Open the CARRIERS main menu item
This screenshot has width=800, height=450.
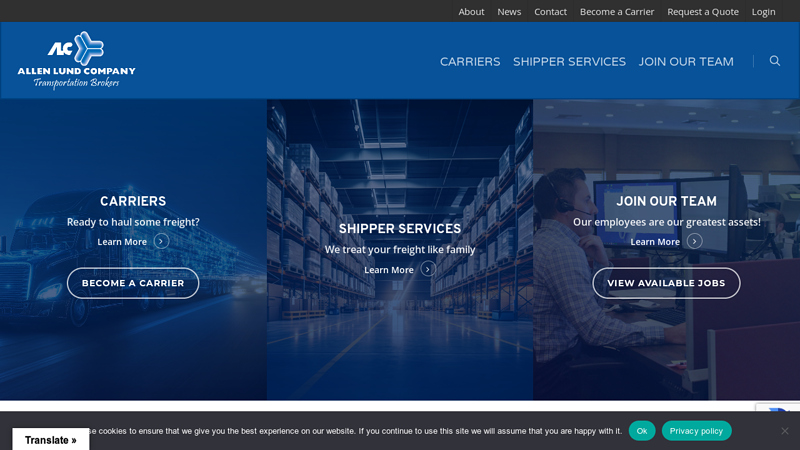[x=470, y=62]
